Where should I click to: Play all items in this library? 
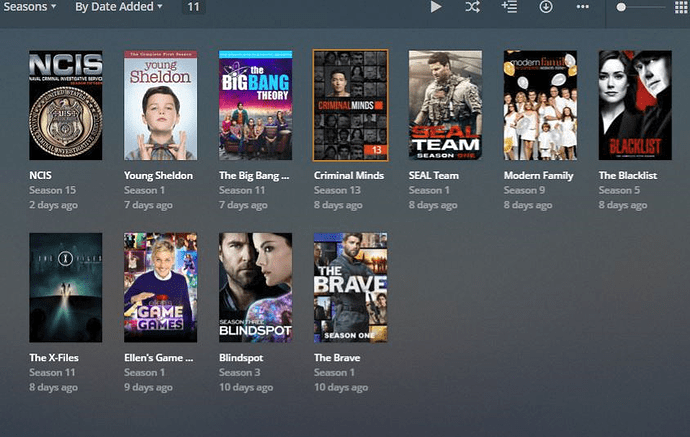point(436,7)
